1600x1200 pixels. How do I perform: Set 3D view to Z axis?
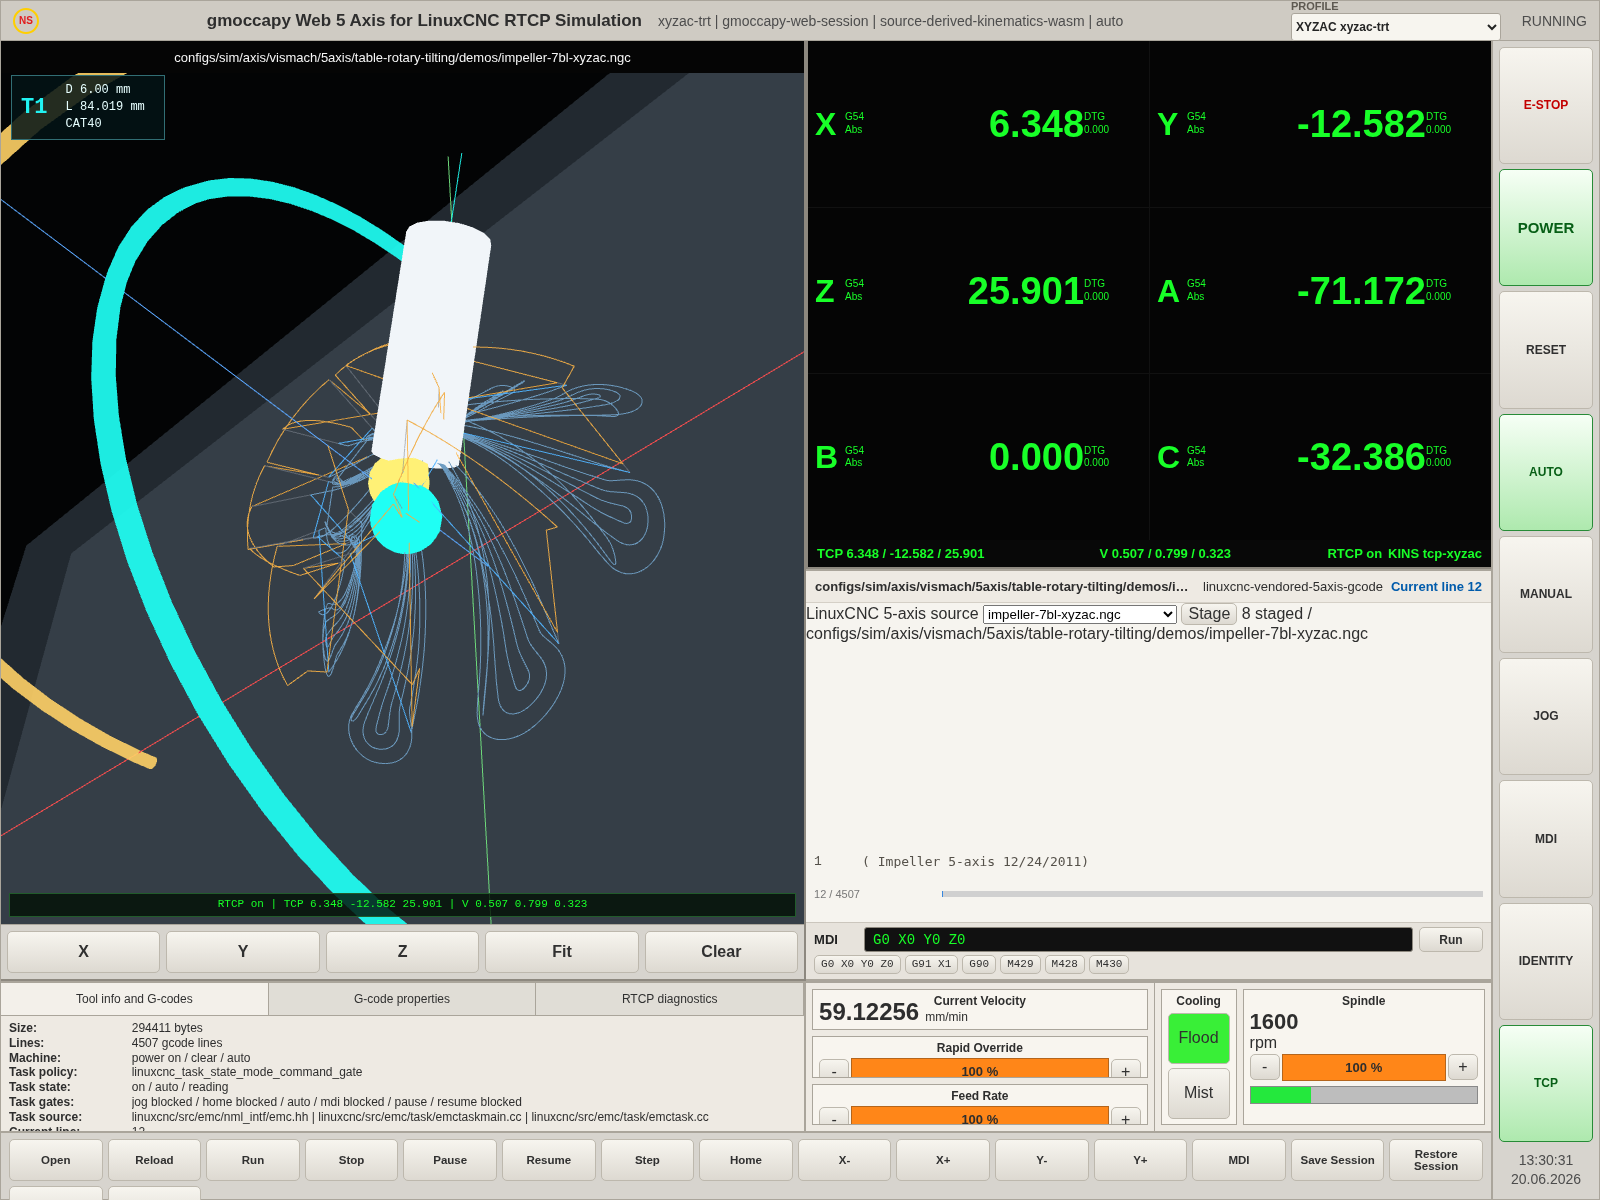402,952
